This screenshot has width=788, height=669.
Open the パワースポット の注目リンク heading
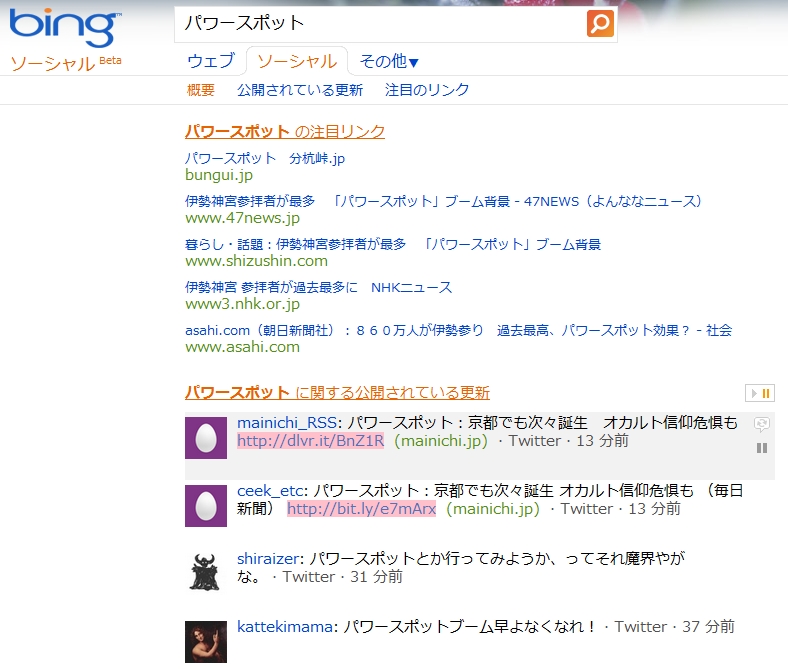pyautogui.click(x=285, y=132)
